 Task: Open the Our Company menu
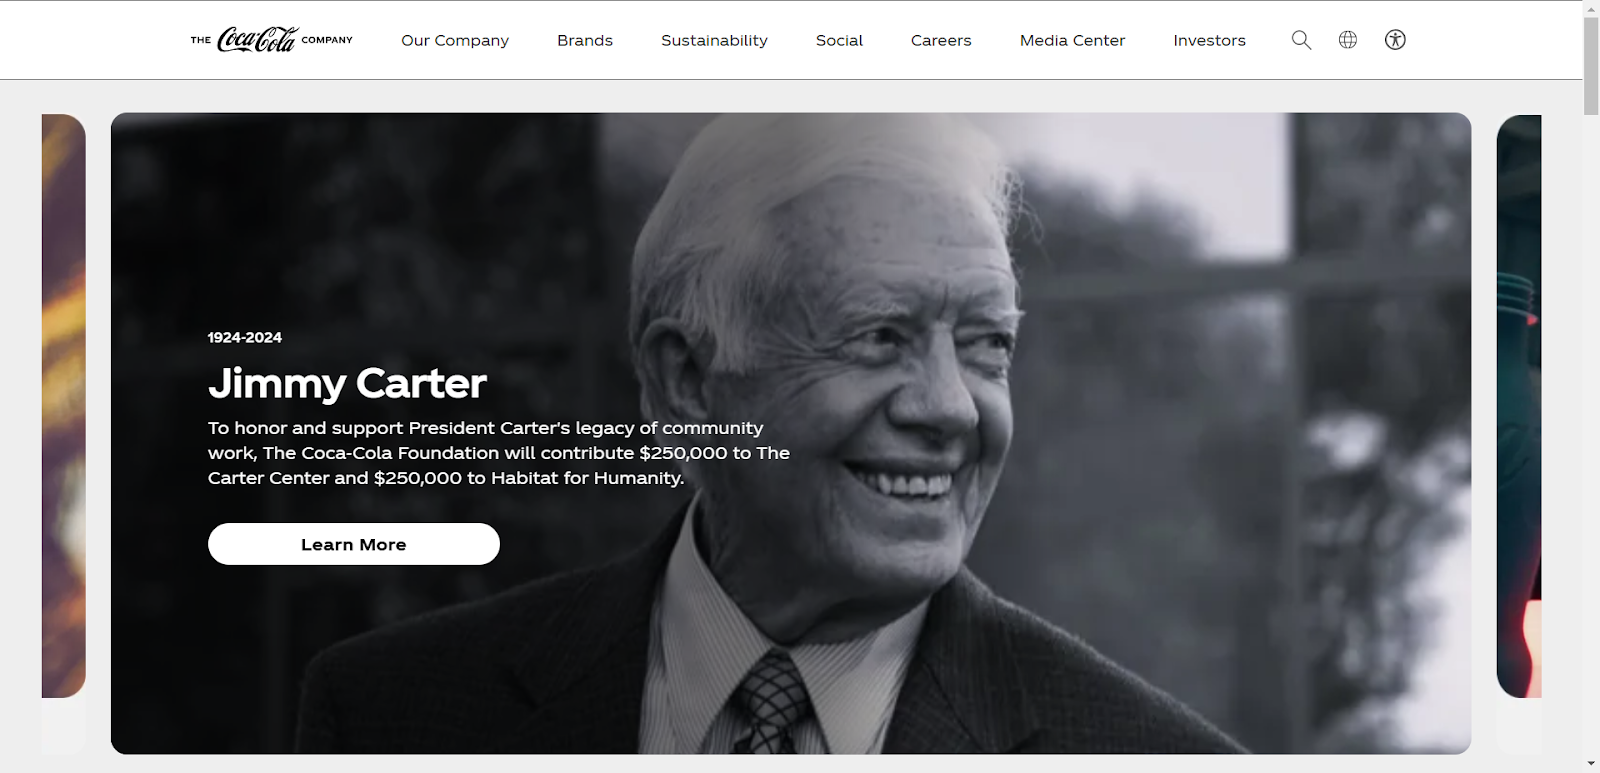point(455,40)
